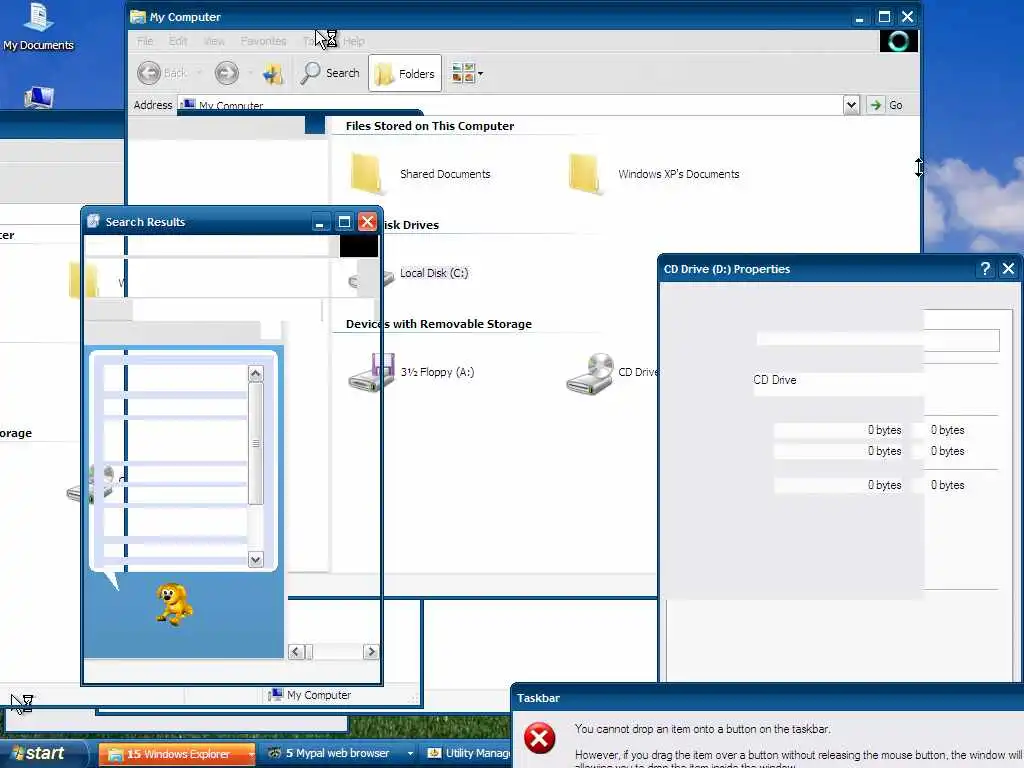This screenshot has width=1024, height=768.
Task: Click the Go button
Action: click(886, 104)
